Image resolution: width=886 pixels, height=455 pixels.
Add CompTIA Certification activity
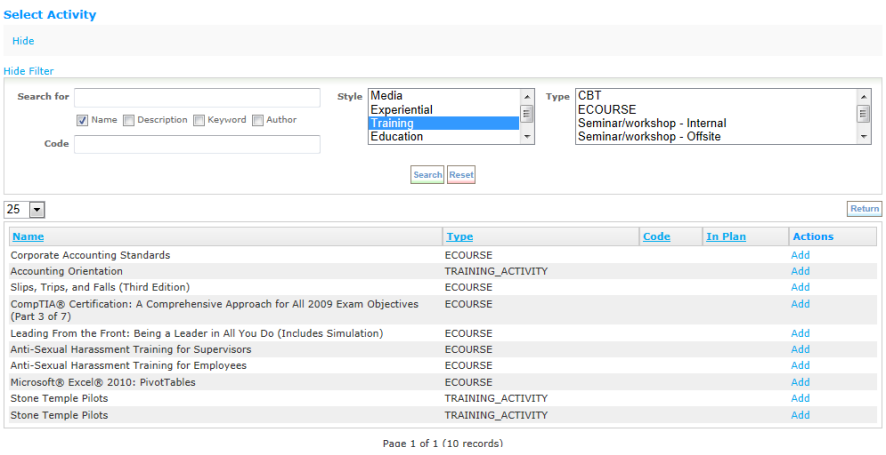tap(800, 304)
